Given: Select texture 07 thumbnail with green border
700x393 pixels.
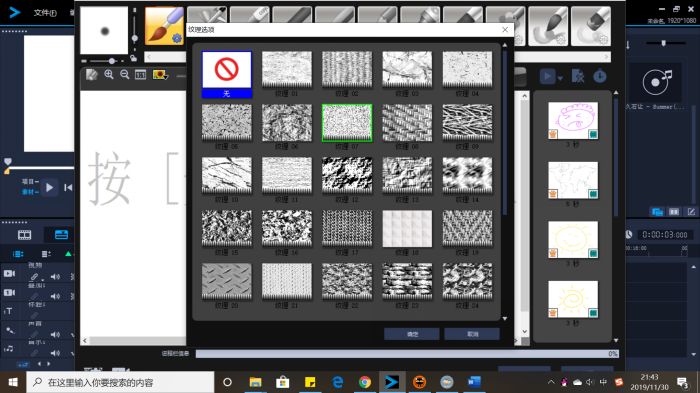Looking at the screenshot, I should coord(347,123).
